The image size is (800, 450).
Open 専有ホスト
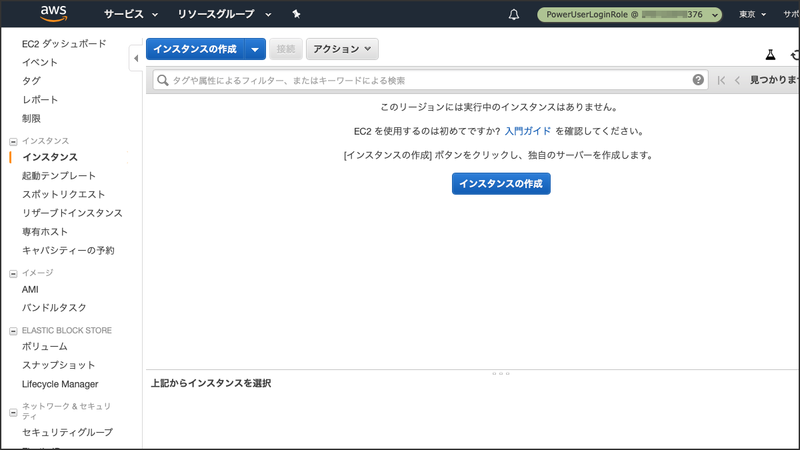point(45,232)
